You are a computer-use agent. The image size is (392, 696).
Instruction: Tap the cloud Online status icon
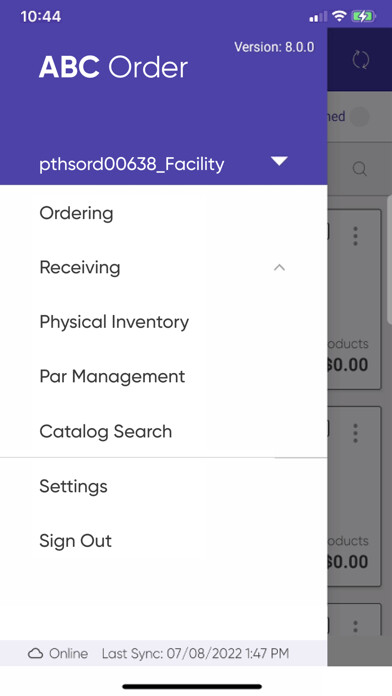click(36, 653)
